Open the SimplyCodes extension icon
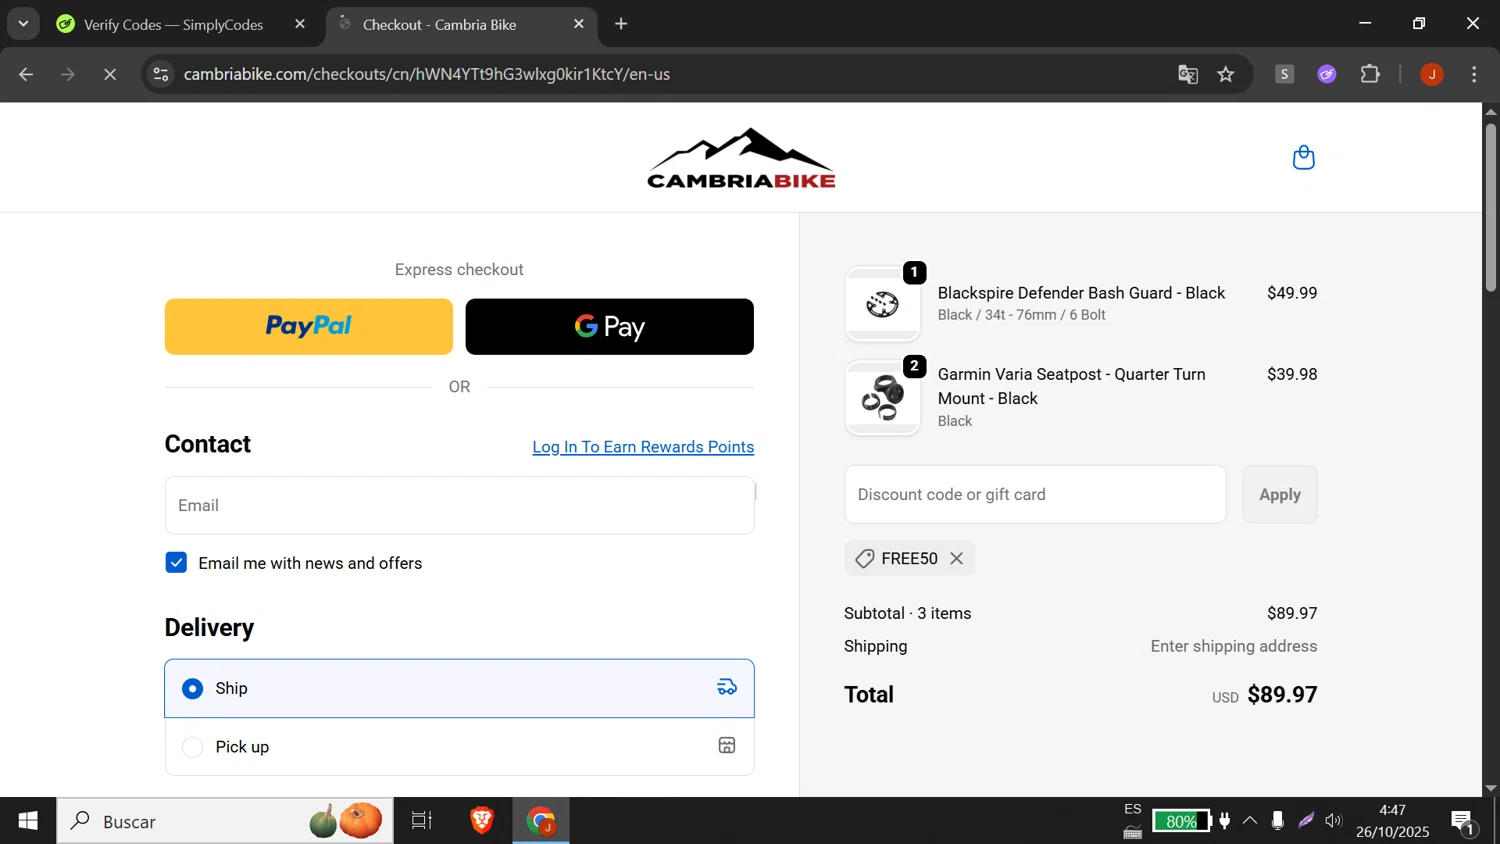This screenshot has height=844, width=1500. click(1285, 74)
